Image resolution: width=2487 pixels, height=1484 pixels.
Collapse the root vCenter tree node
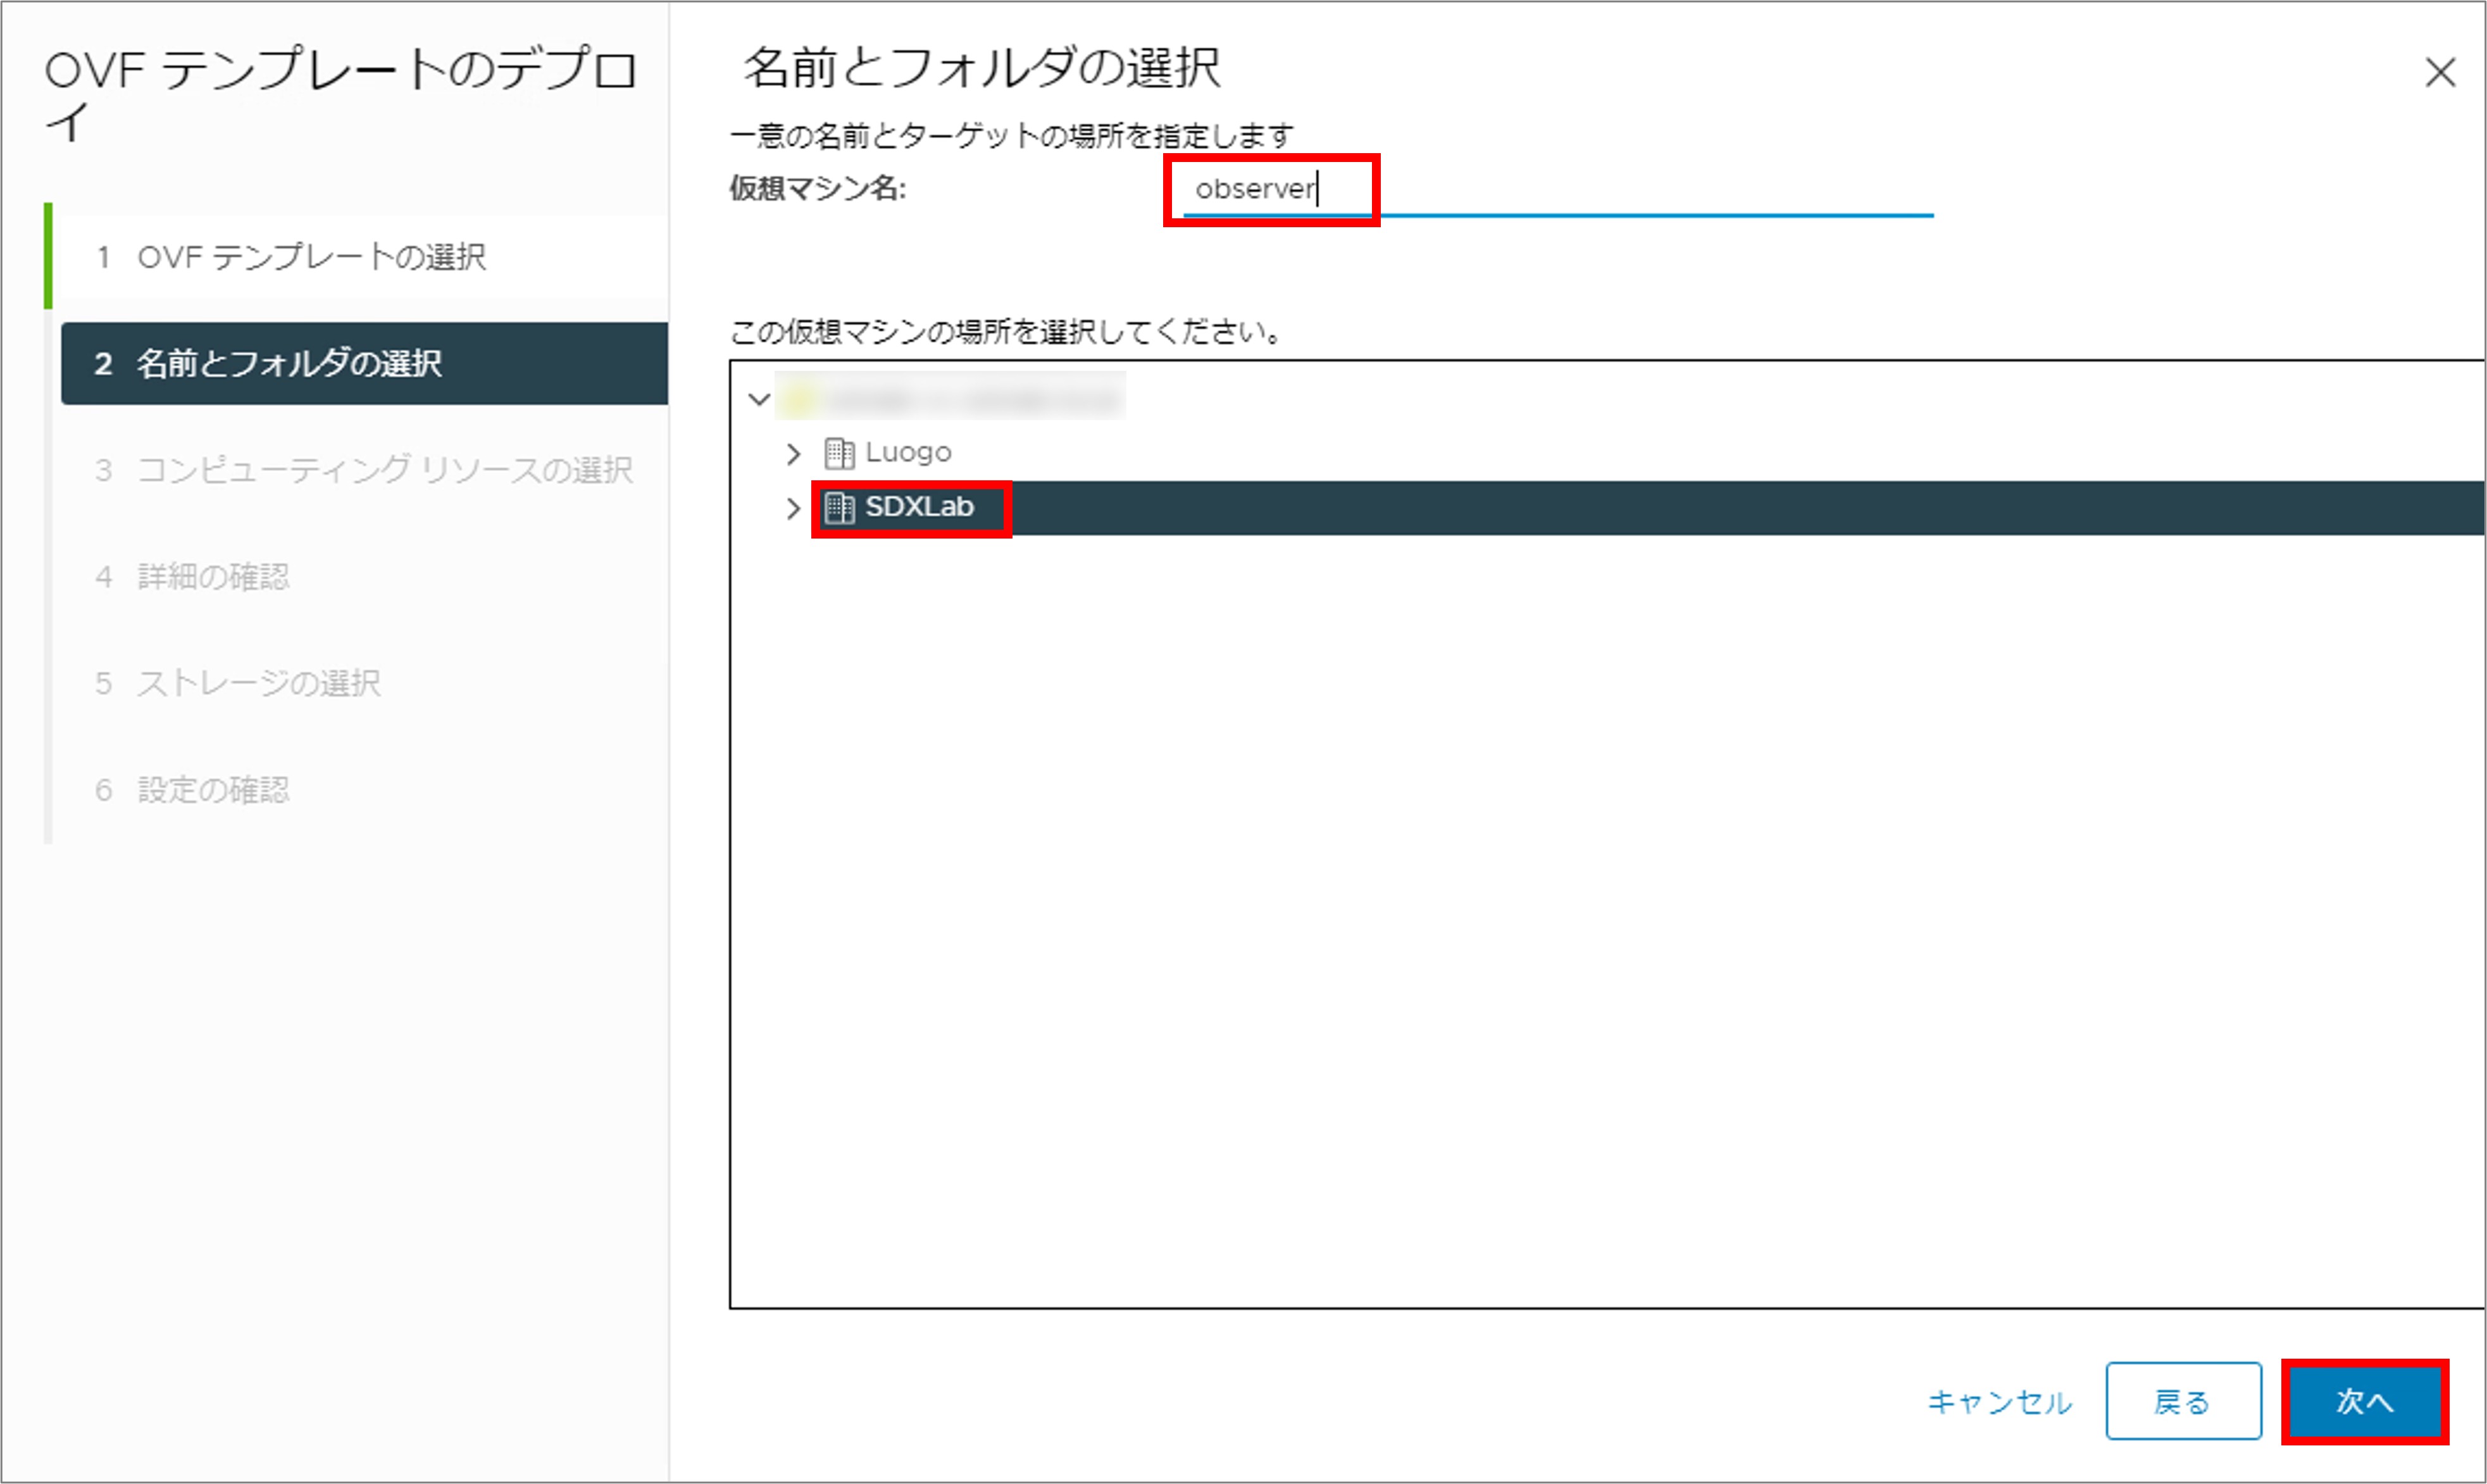click(x=759, y=400)
